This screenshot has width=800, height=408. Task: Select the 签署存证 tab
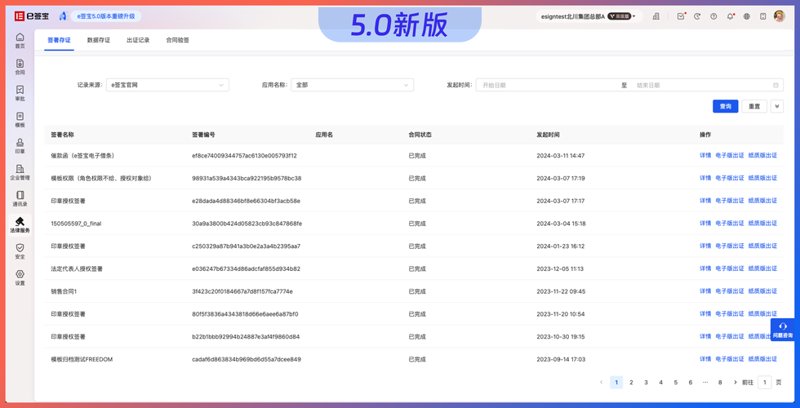tap(59, 40)
